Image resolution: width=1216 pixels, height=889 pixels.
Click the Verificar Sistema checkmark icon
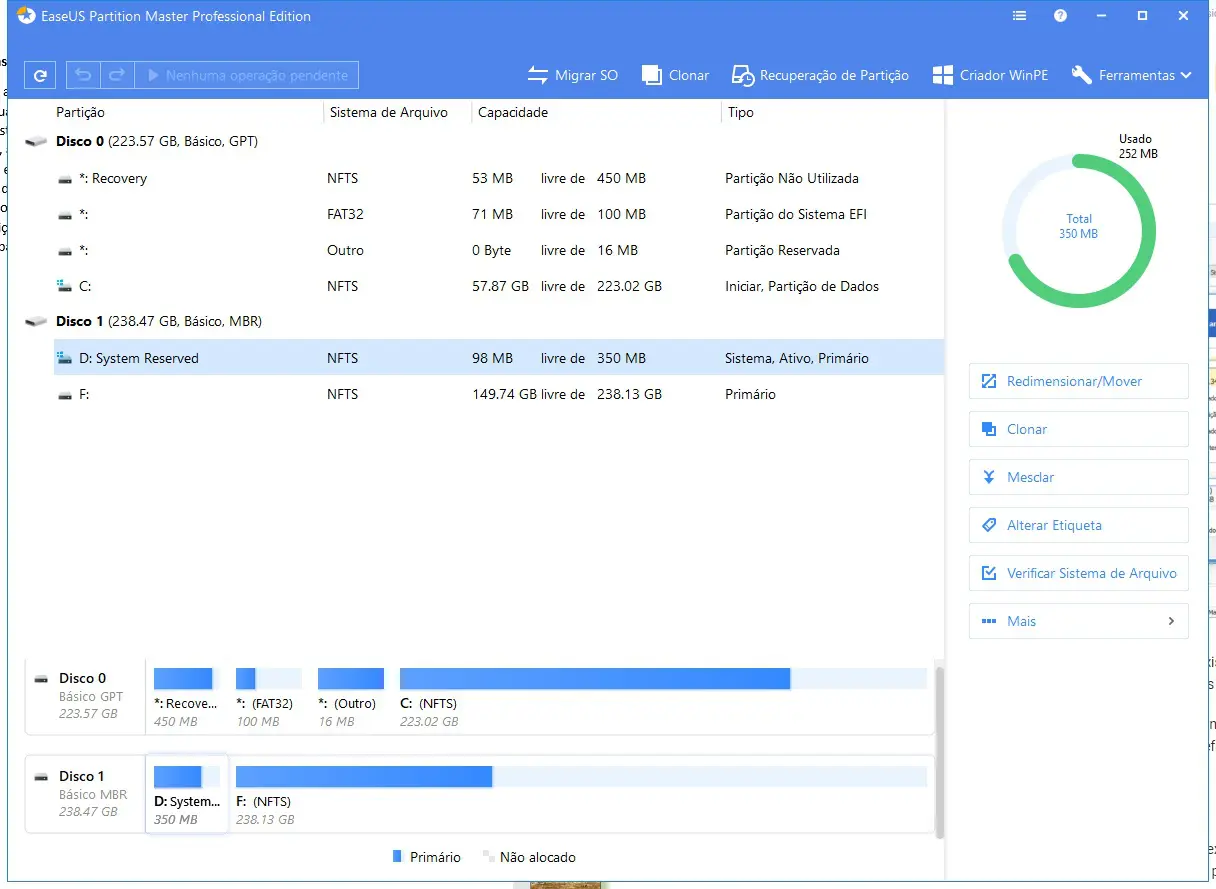pyautogui.click(x=989, y=573)
